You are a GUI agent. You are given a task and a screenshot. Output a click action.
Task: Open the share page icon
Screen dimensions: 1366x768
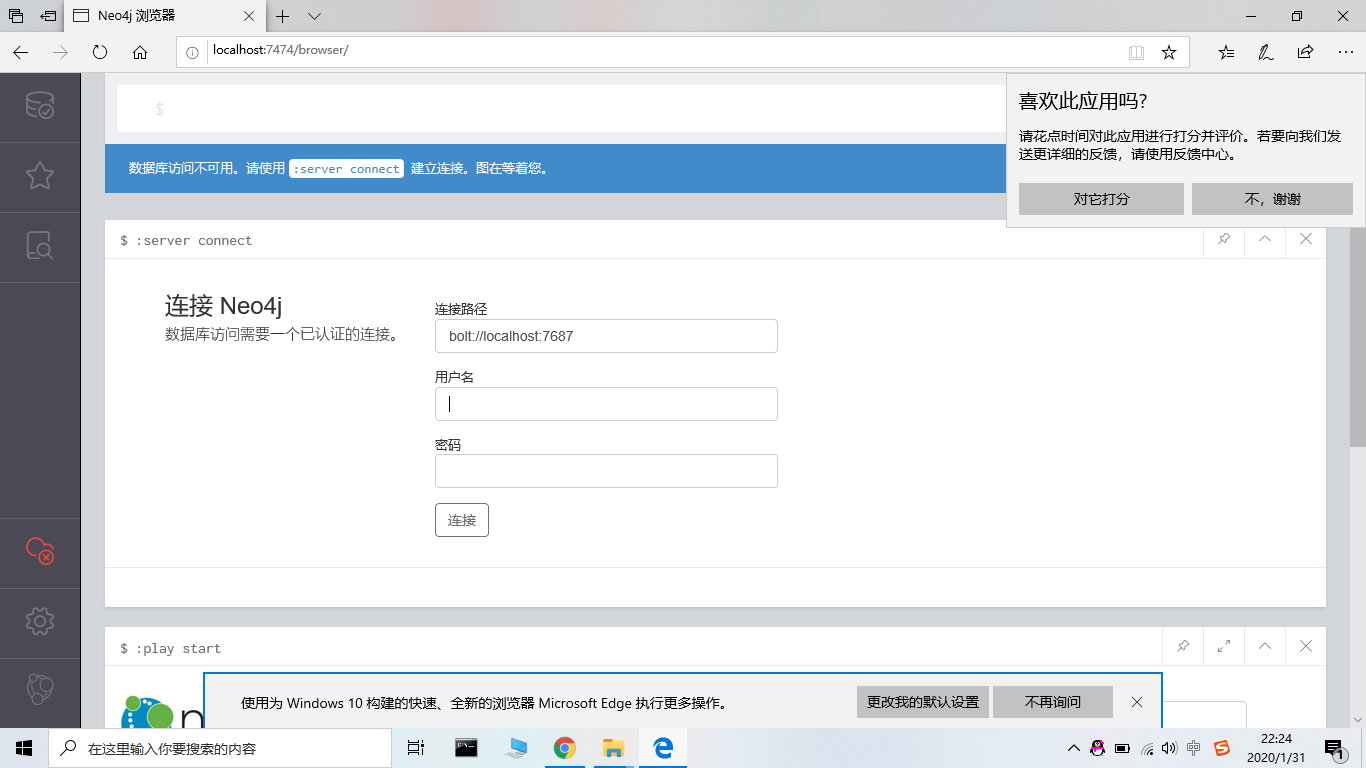[x=1305, y=52]
